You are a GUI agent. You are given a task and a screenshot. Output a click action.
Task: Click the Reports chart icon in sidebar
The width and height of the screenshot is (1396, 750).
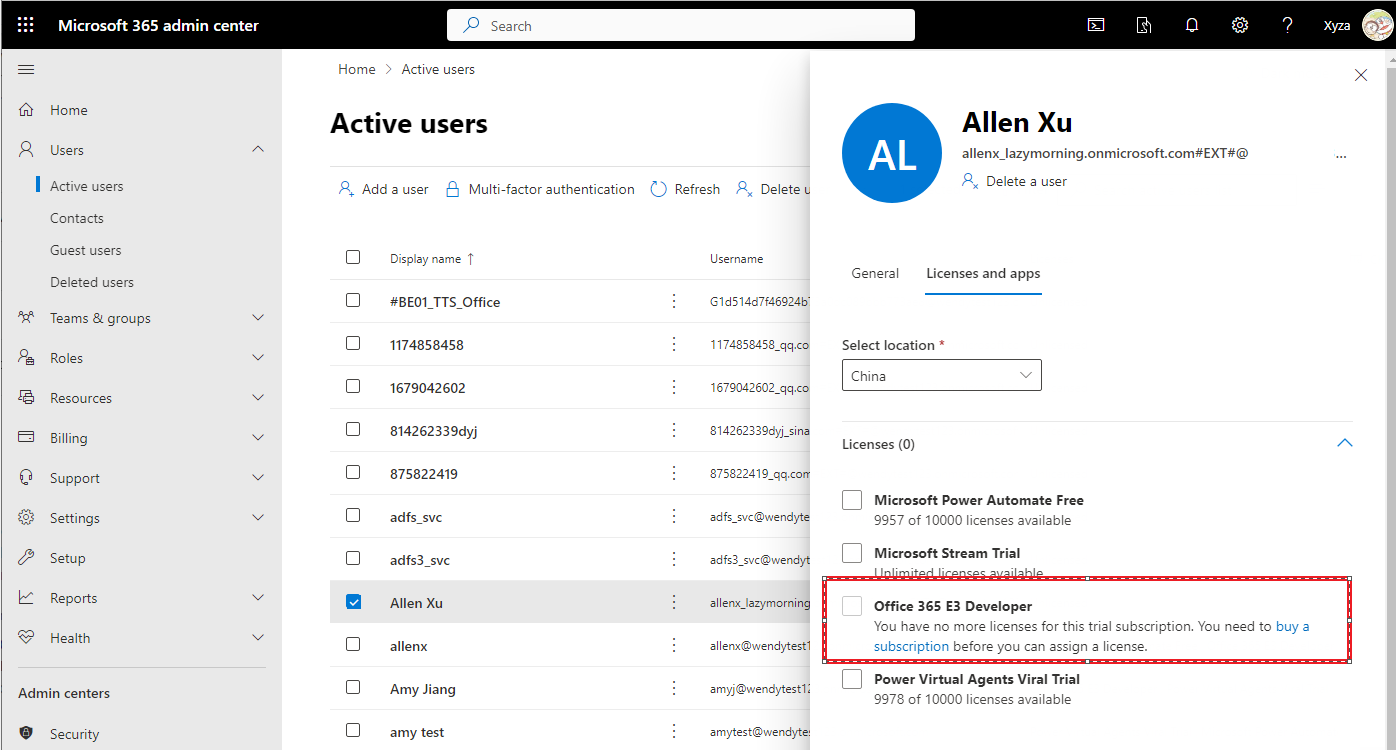pos(27,598)
